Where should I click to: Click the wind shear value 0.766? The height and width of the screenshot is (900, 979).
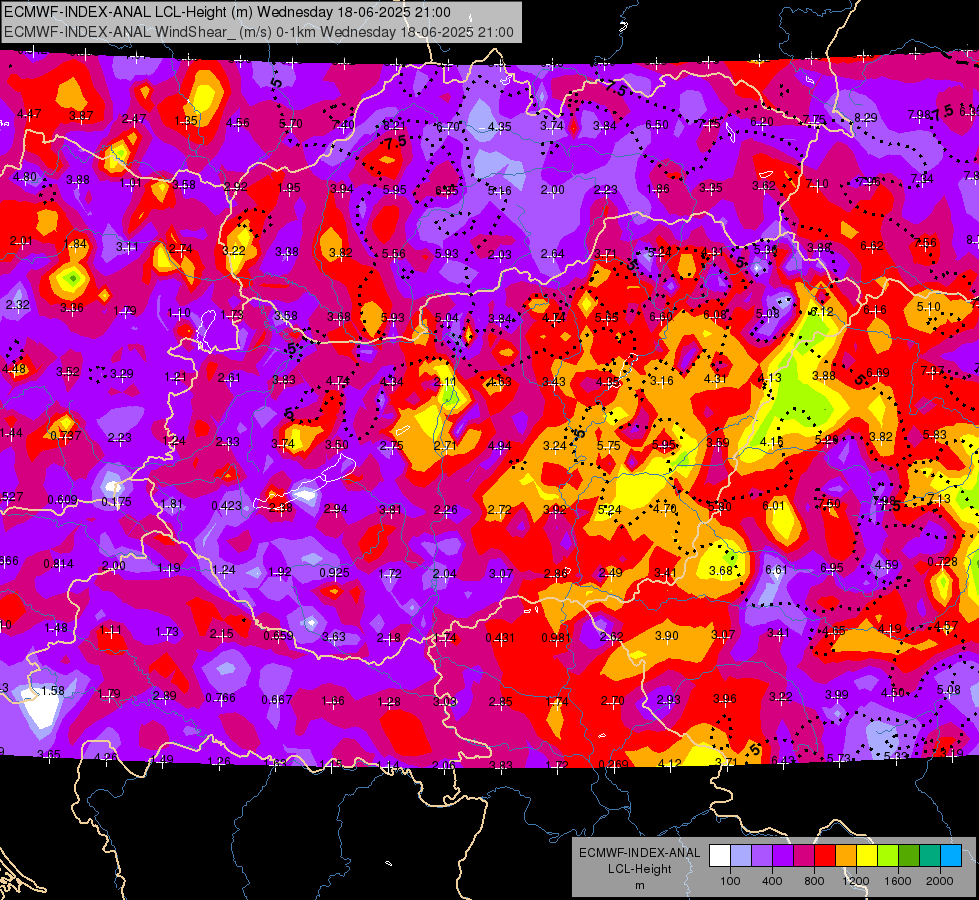[x=220, y=698]
